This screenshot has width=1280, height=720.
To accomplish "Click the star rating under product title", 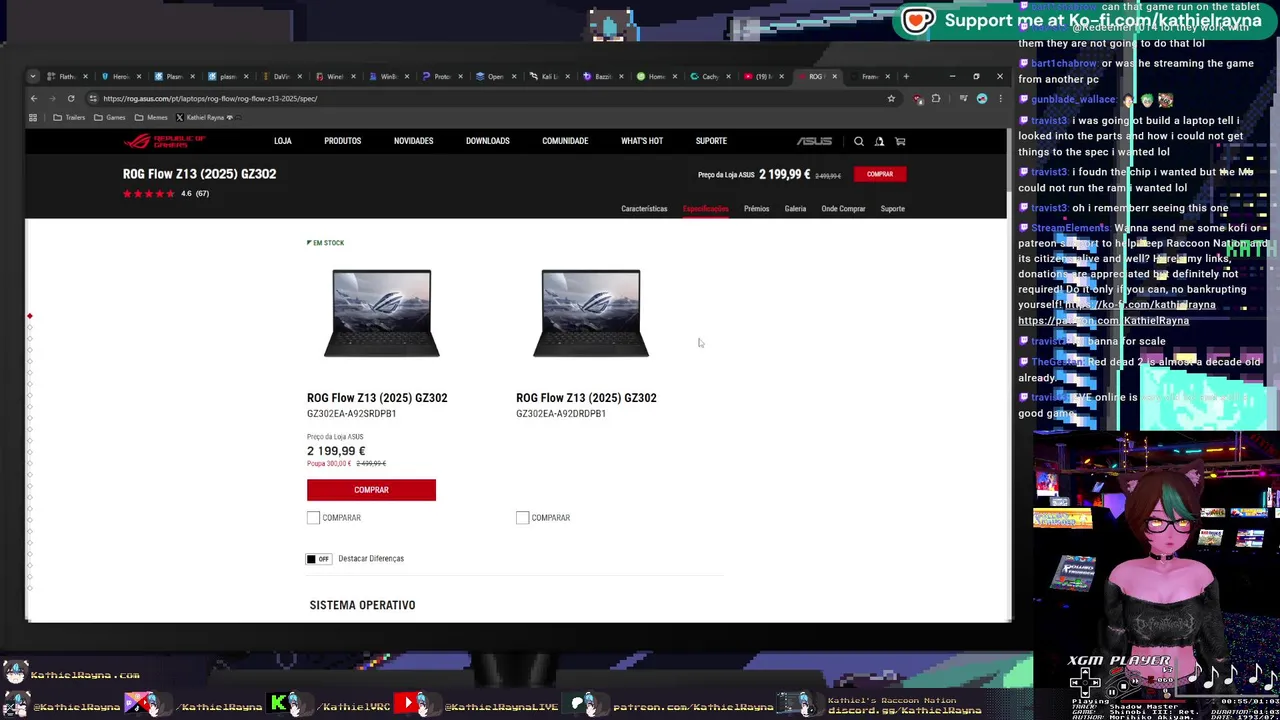I will pos(148,193).
